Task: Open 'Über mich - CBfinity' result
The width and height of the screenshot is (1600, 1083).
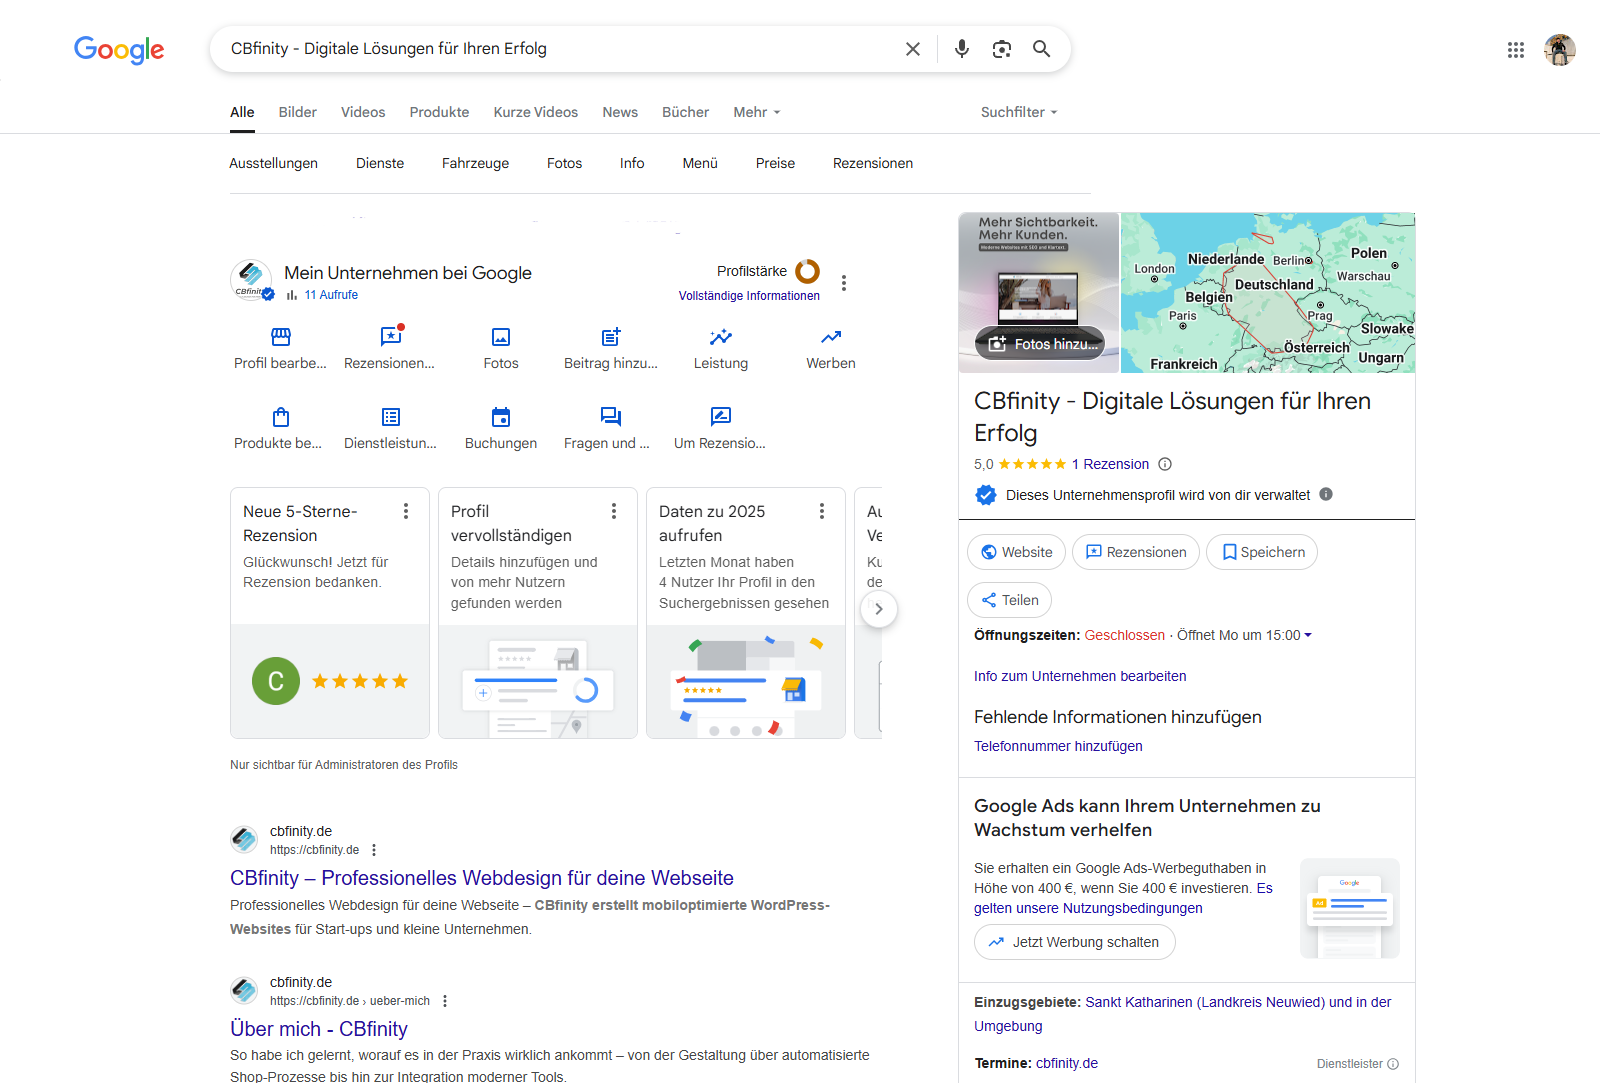Action: pyautogui.click(x=319, y=1029)
